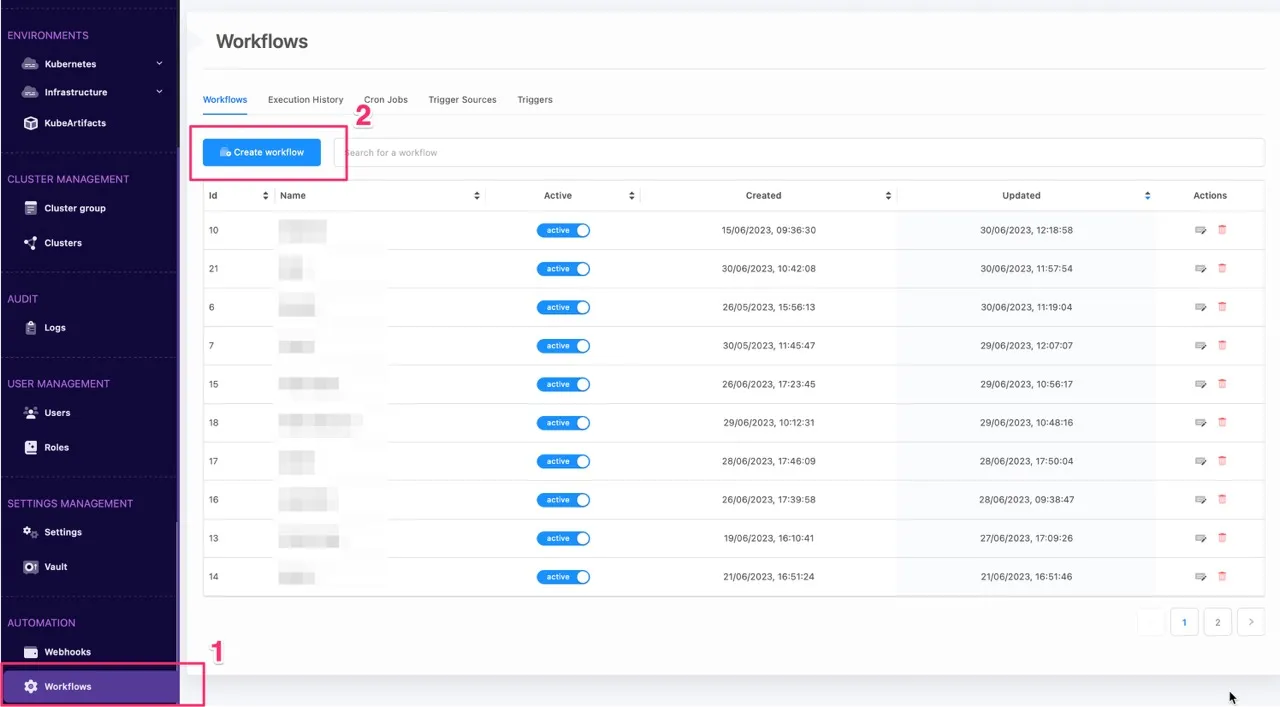
Task: Select the Trigger Sources tab
Action: [462, 100]
